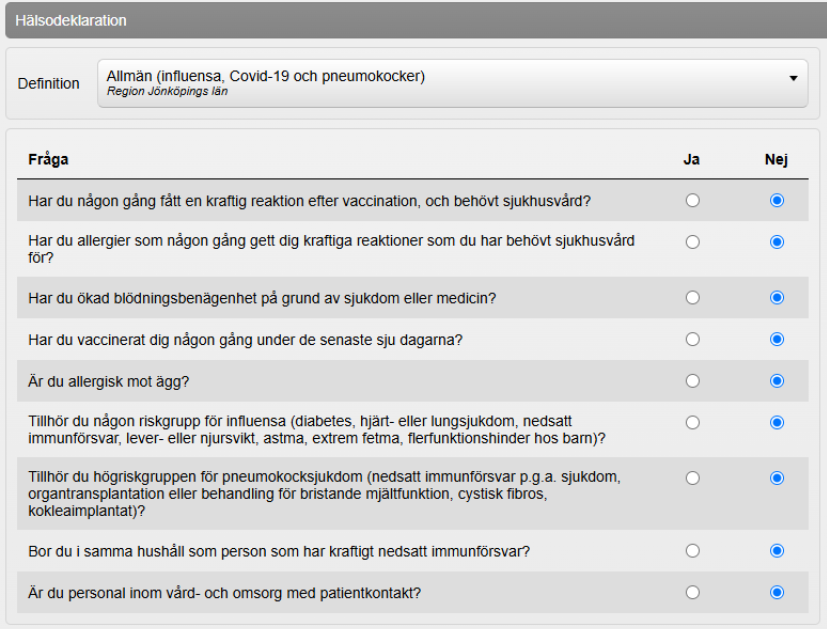Choose Nej for egg allergy question
The width and height of the screenshot is (827, 630).
coord(777,381)
